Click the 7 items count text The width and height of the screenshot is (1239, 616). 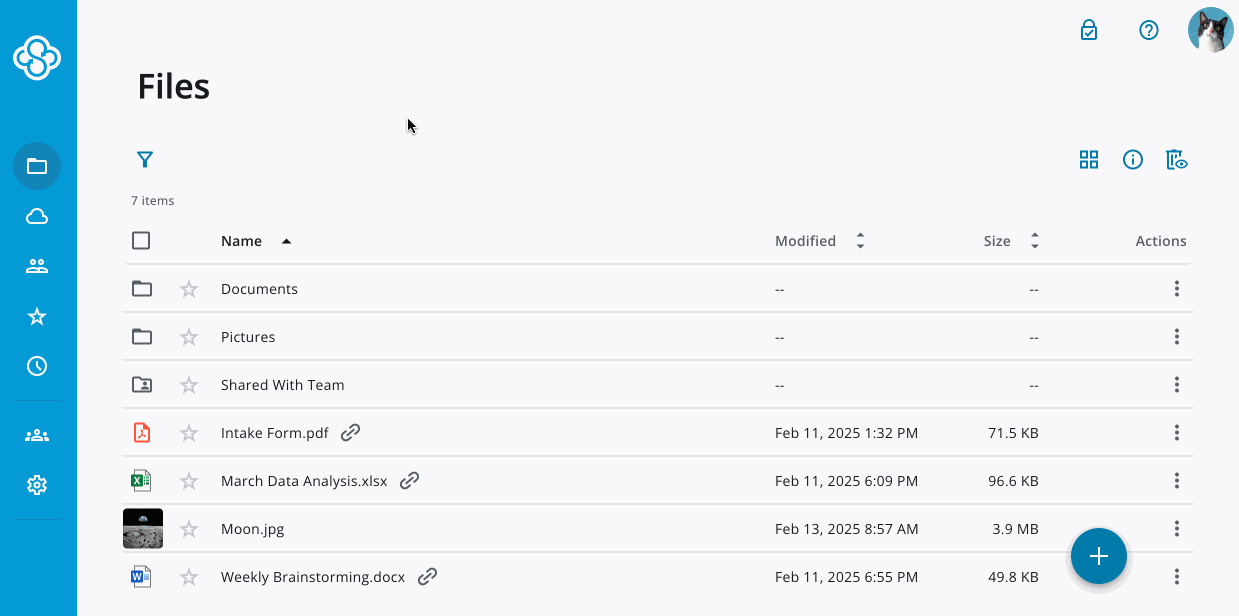(153, 201)
